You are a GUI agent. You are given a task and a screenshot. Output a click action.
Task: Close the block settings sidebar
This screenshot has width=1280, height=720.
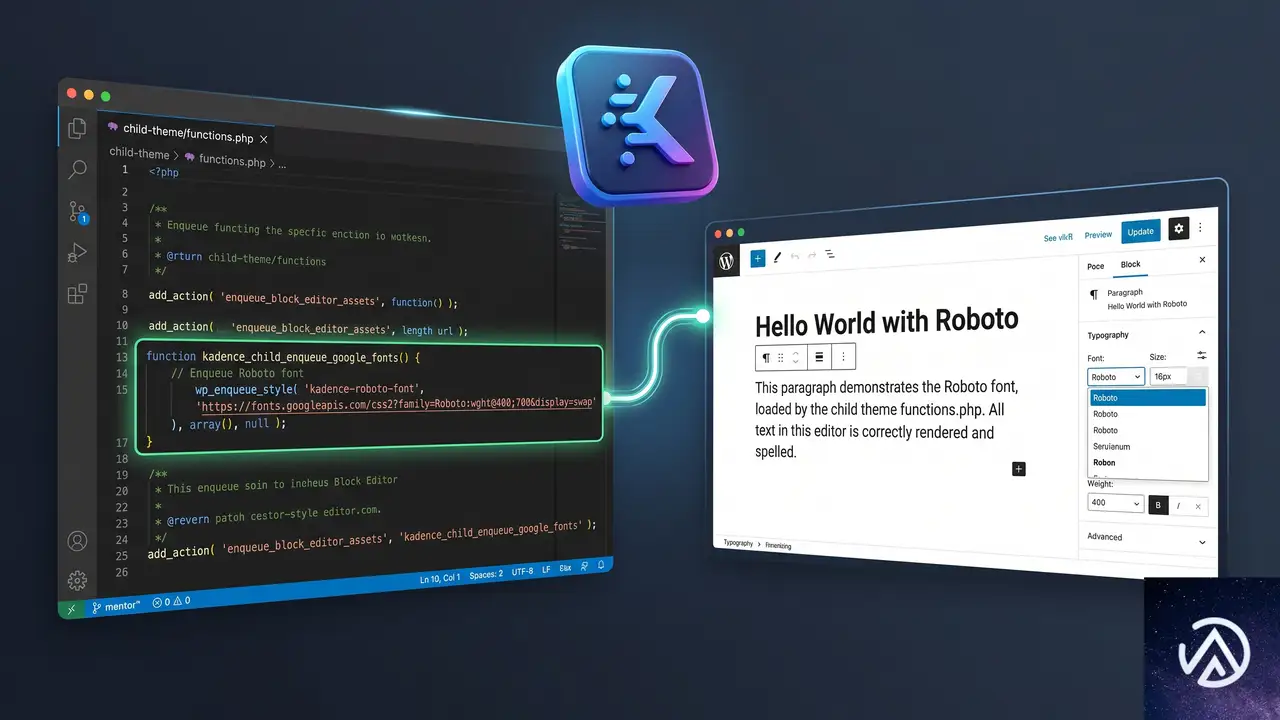pos(1202,260)
